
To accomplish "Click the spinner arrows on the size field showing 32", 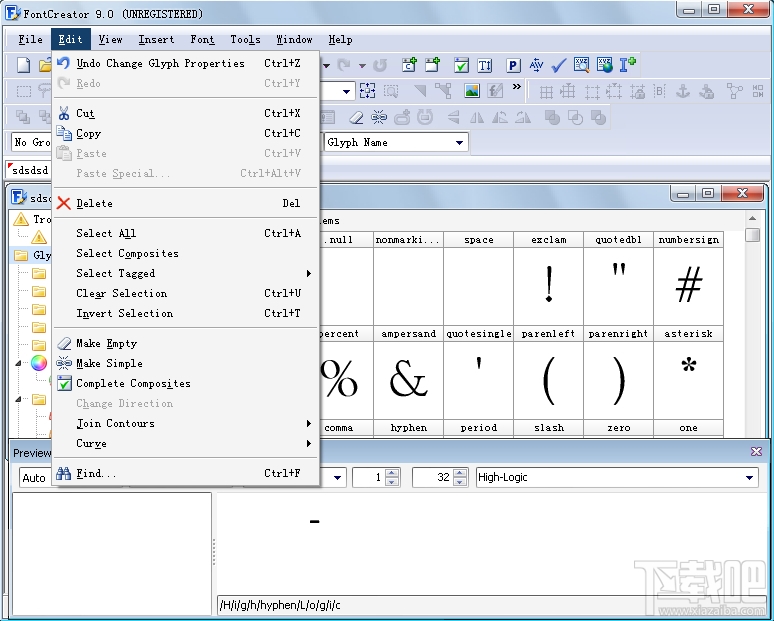I will click(x=460, y=477).
